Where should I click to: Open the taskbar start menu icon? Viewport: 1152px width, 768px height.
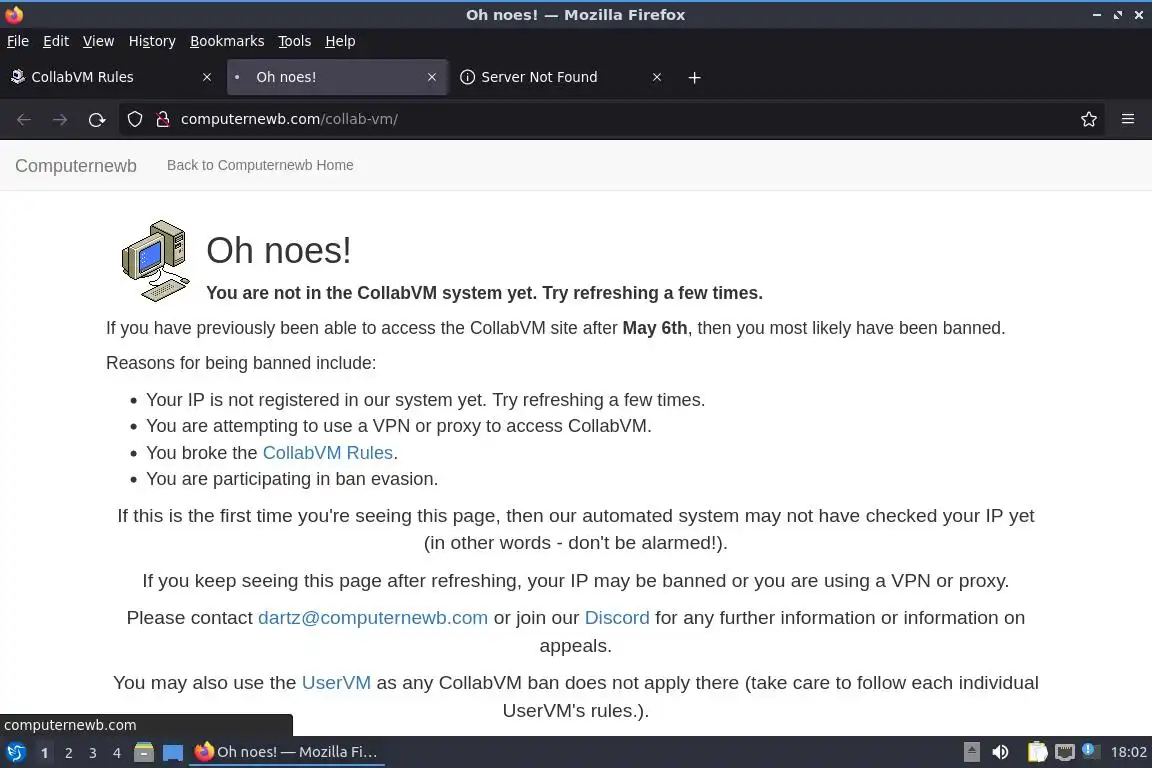click(15, 753)
